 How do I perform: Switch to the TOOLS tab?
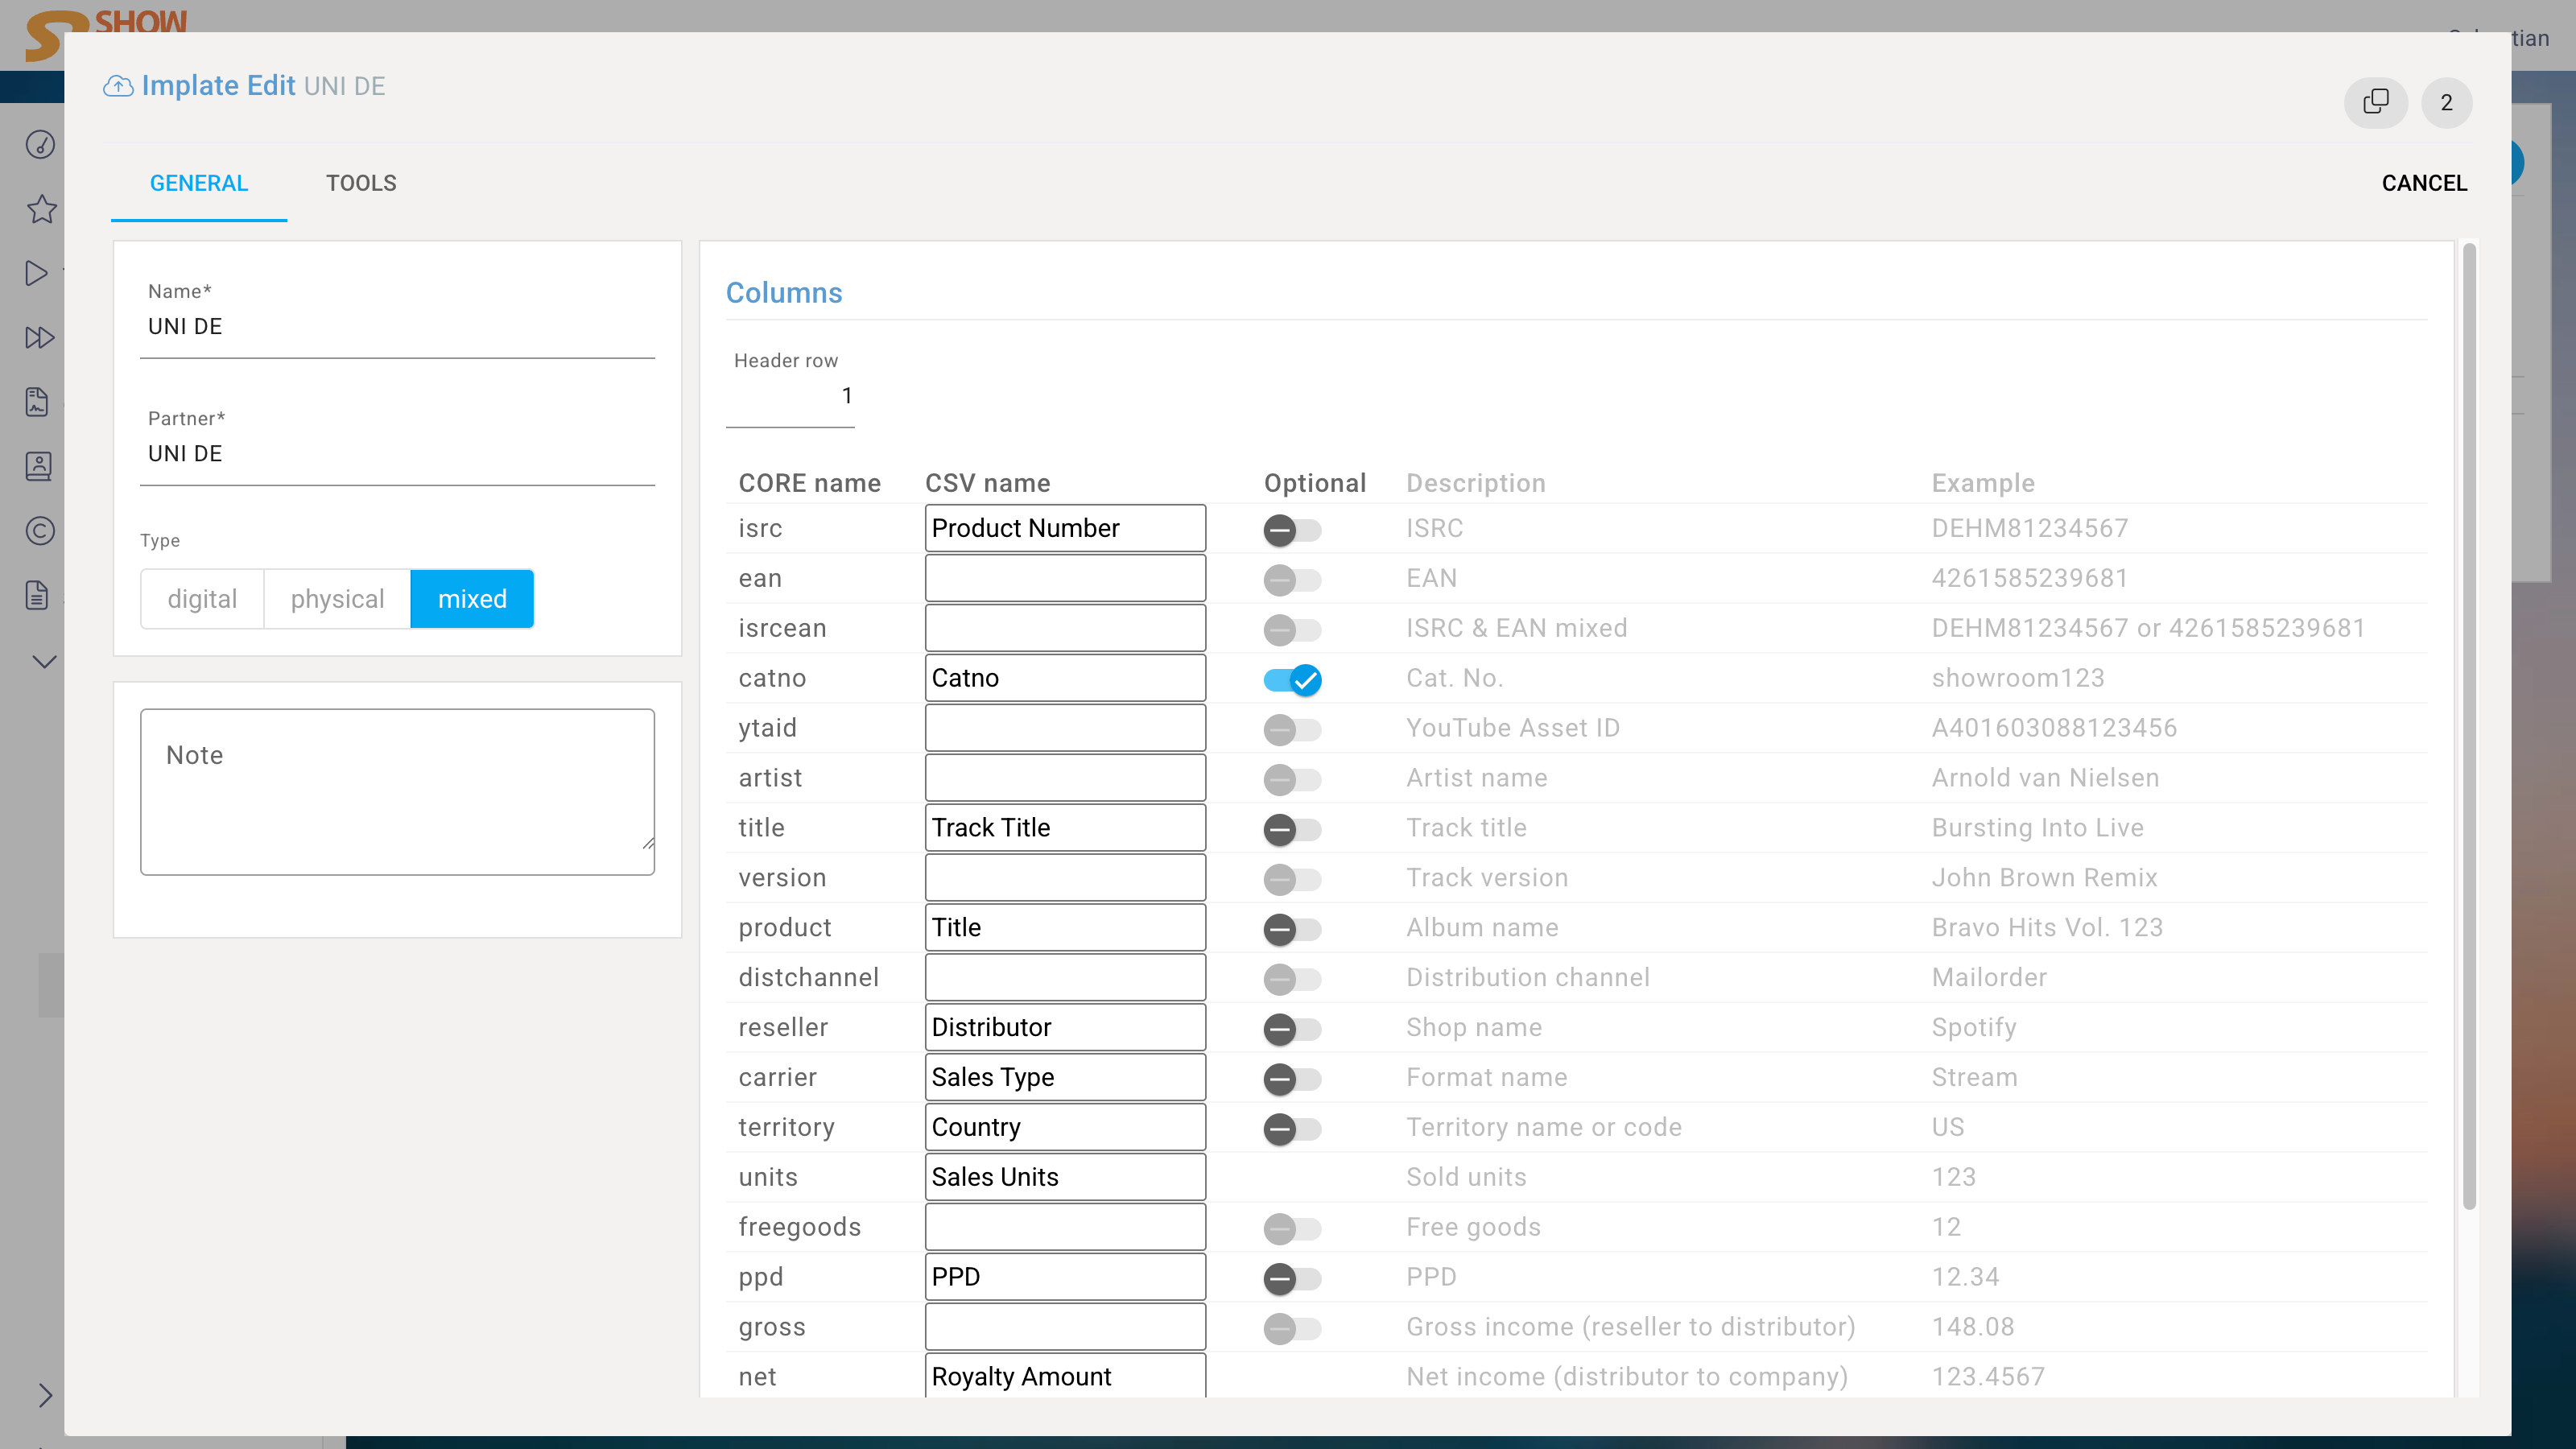pyautogui.click(x=361, y=183)
